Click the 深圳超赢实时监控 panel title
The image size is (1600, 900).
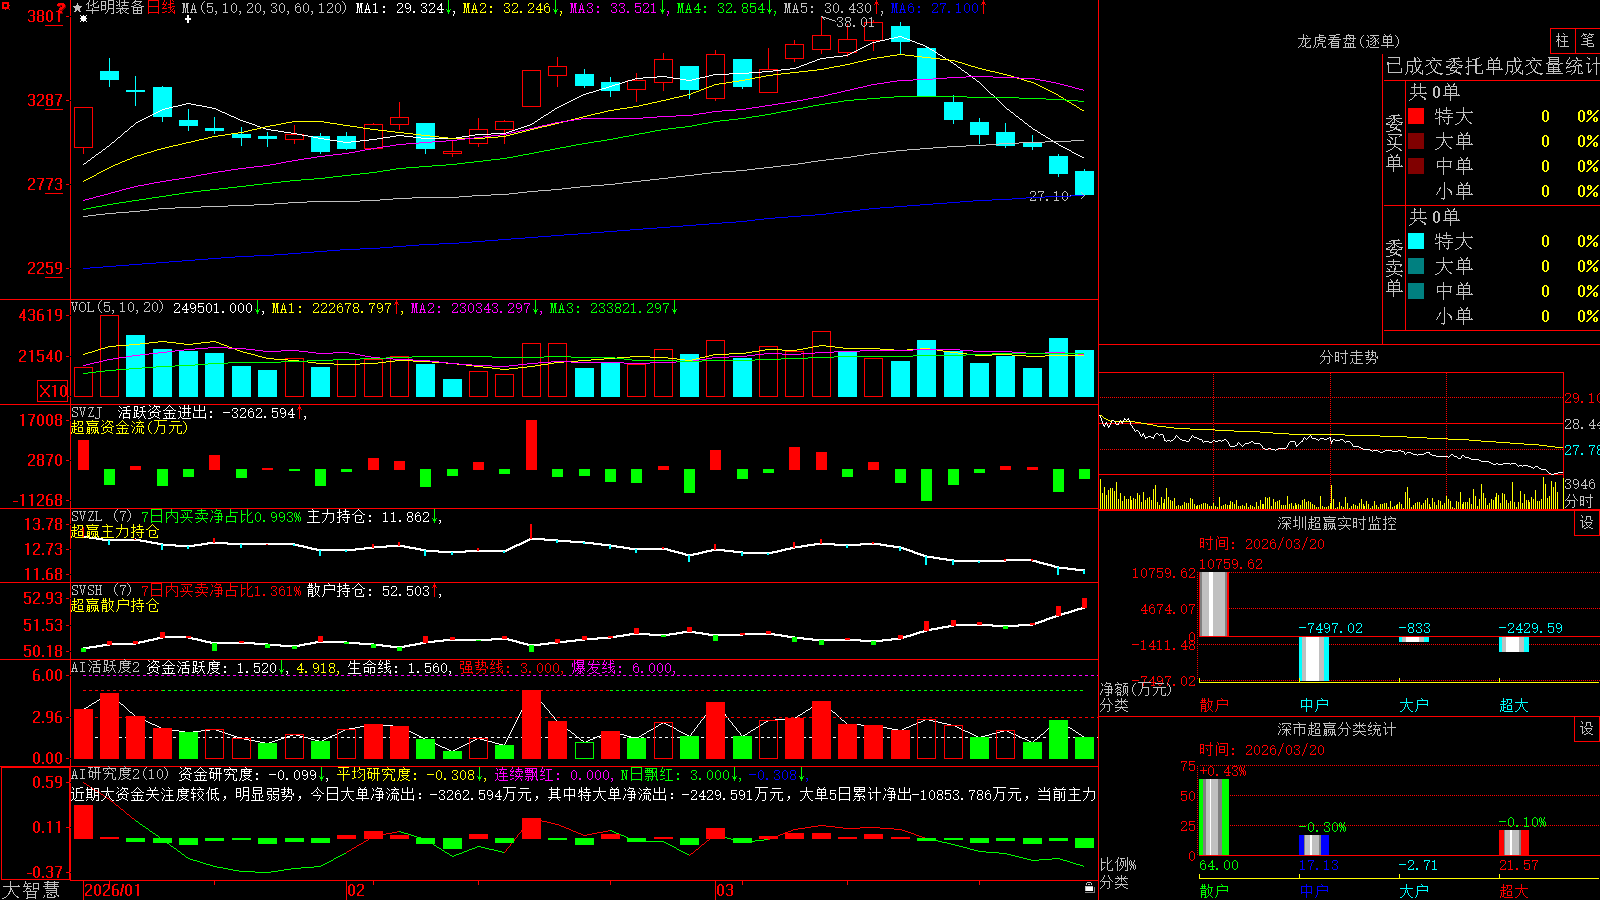1337,523
